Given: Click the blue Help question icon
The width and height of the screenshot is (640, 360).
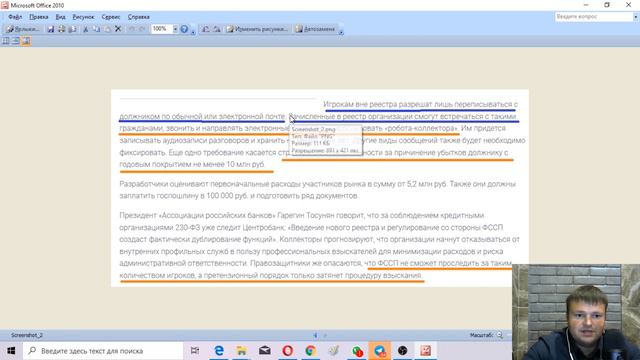Looking at the screenshot, I should coord(184,29).
